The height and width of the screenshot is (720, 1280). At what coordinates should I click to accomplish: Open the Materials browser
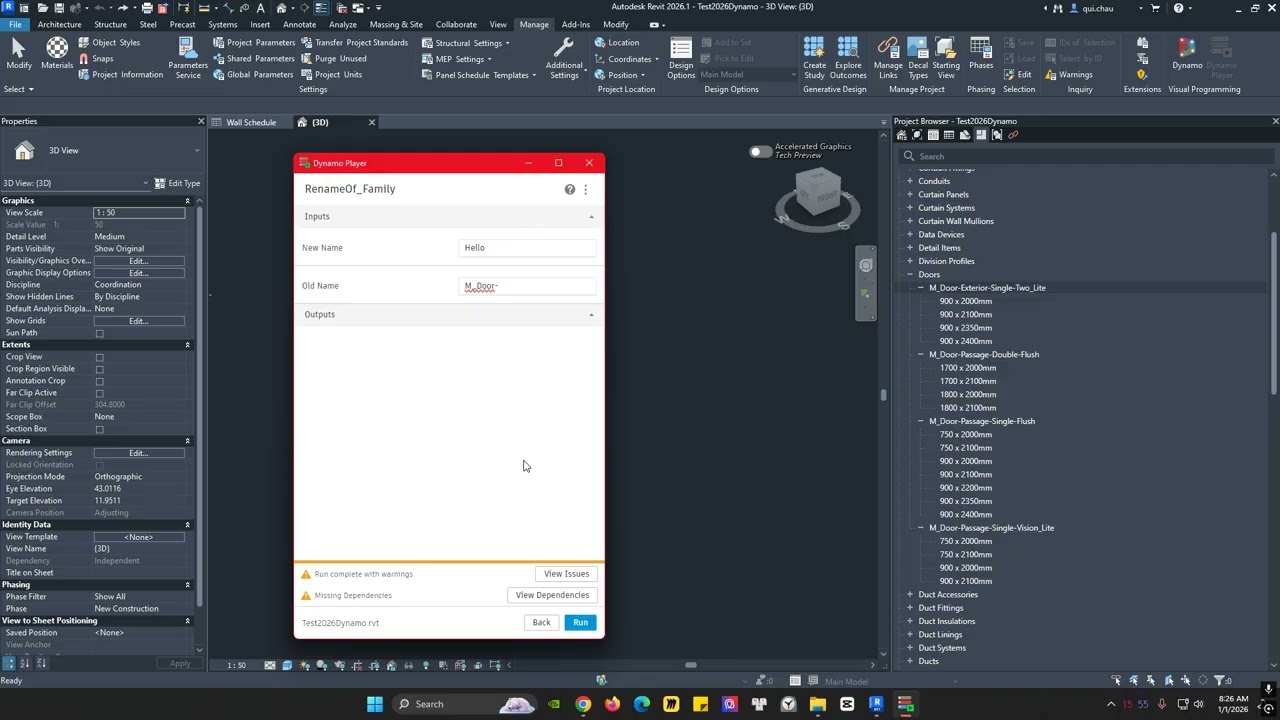[57, 55]
